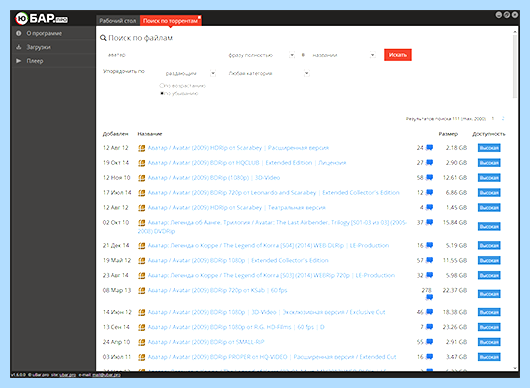This screenshot has height=388, width=530.
Task: Click the comments icon under 278
Action: point(429,297)
